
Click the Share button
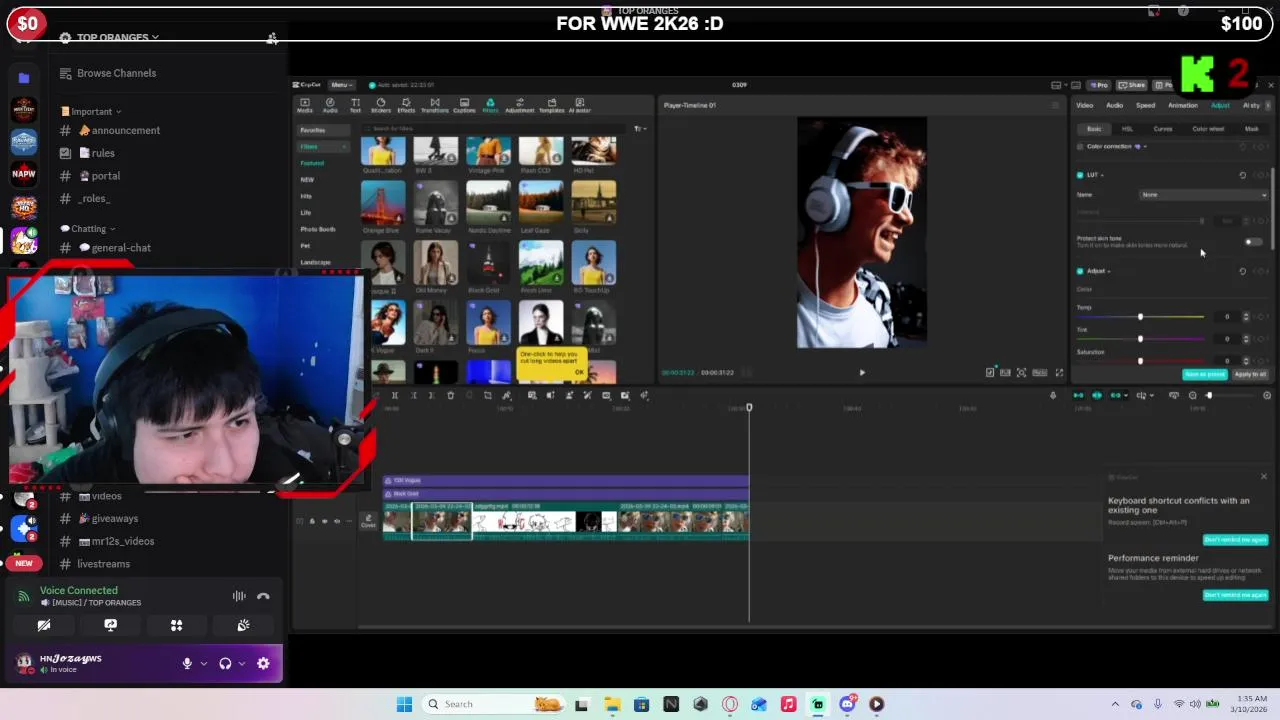1131,85
